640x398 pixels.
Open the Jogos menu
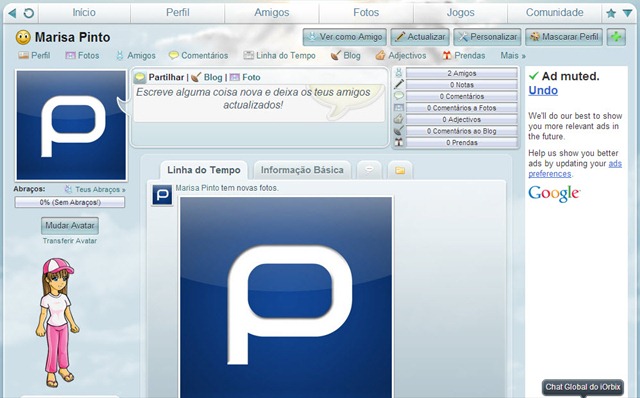pos(460,13)
